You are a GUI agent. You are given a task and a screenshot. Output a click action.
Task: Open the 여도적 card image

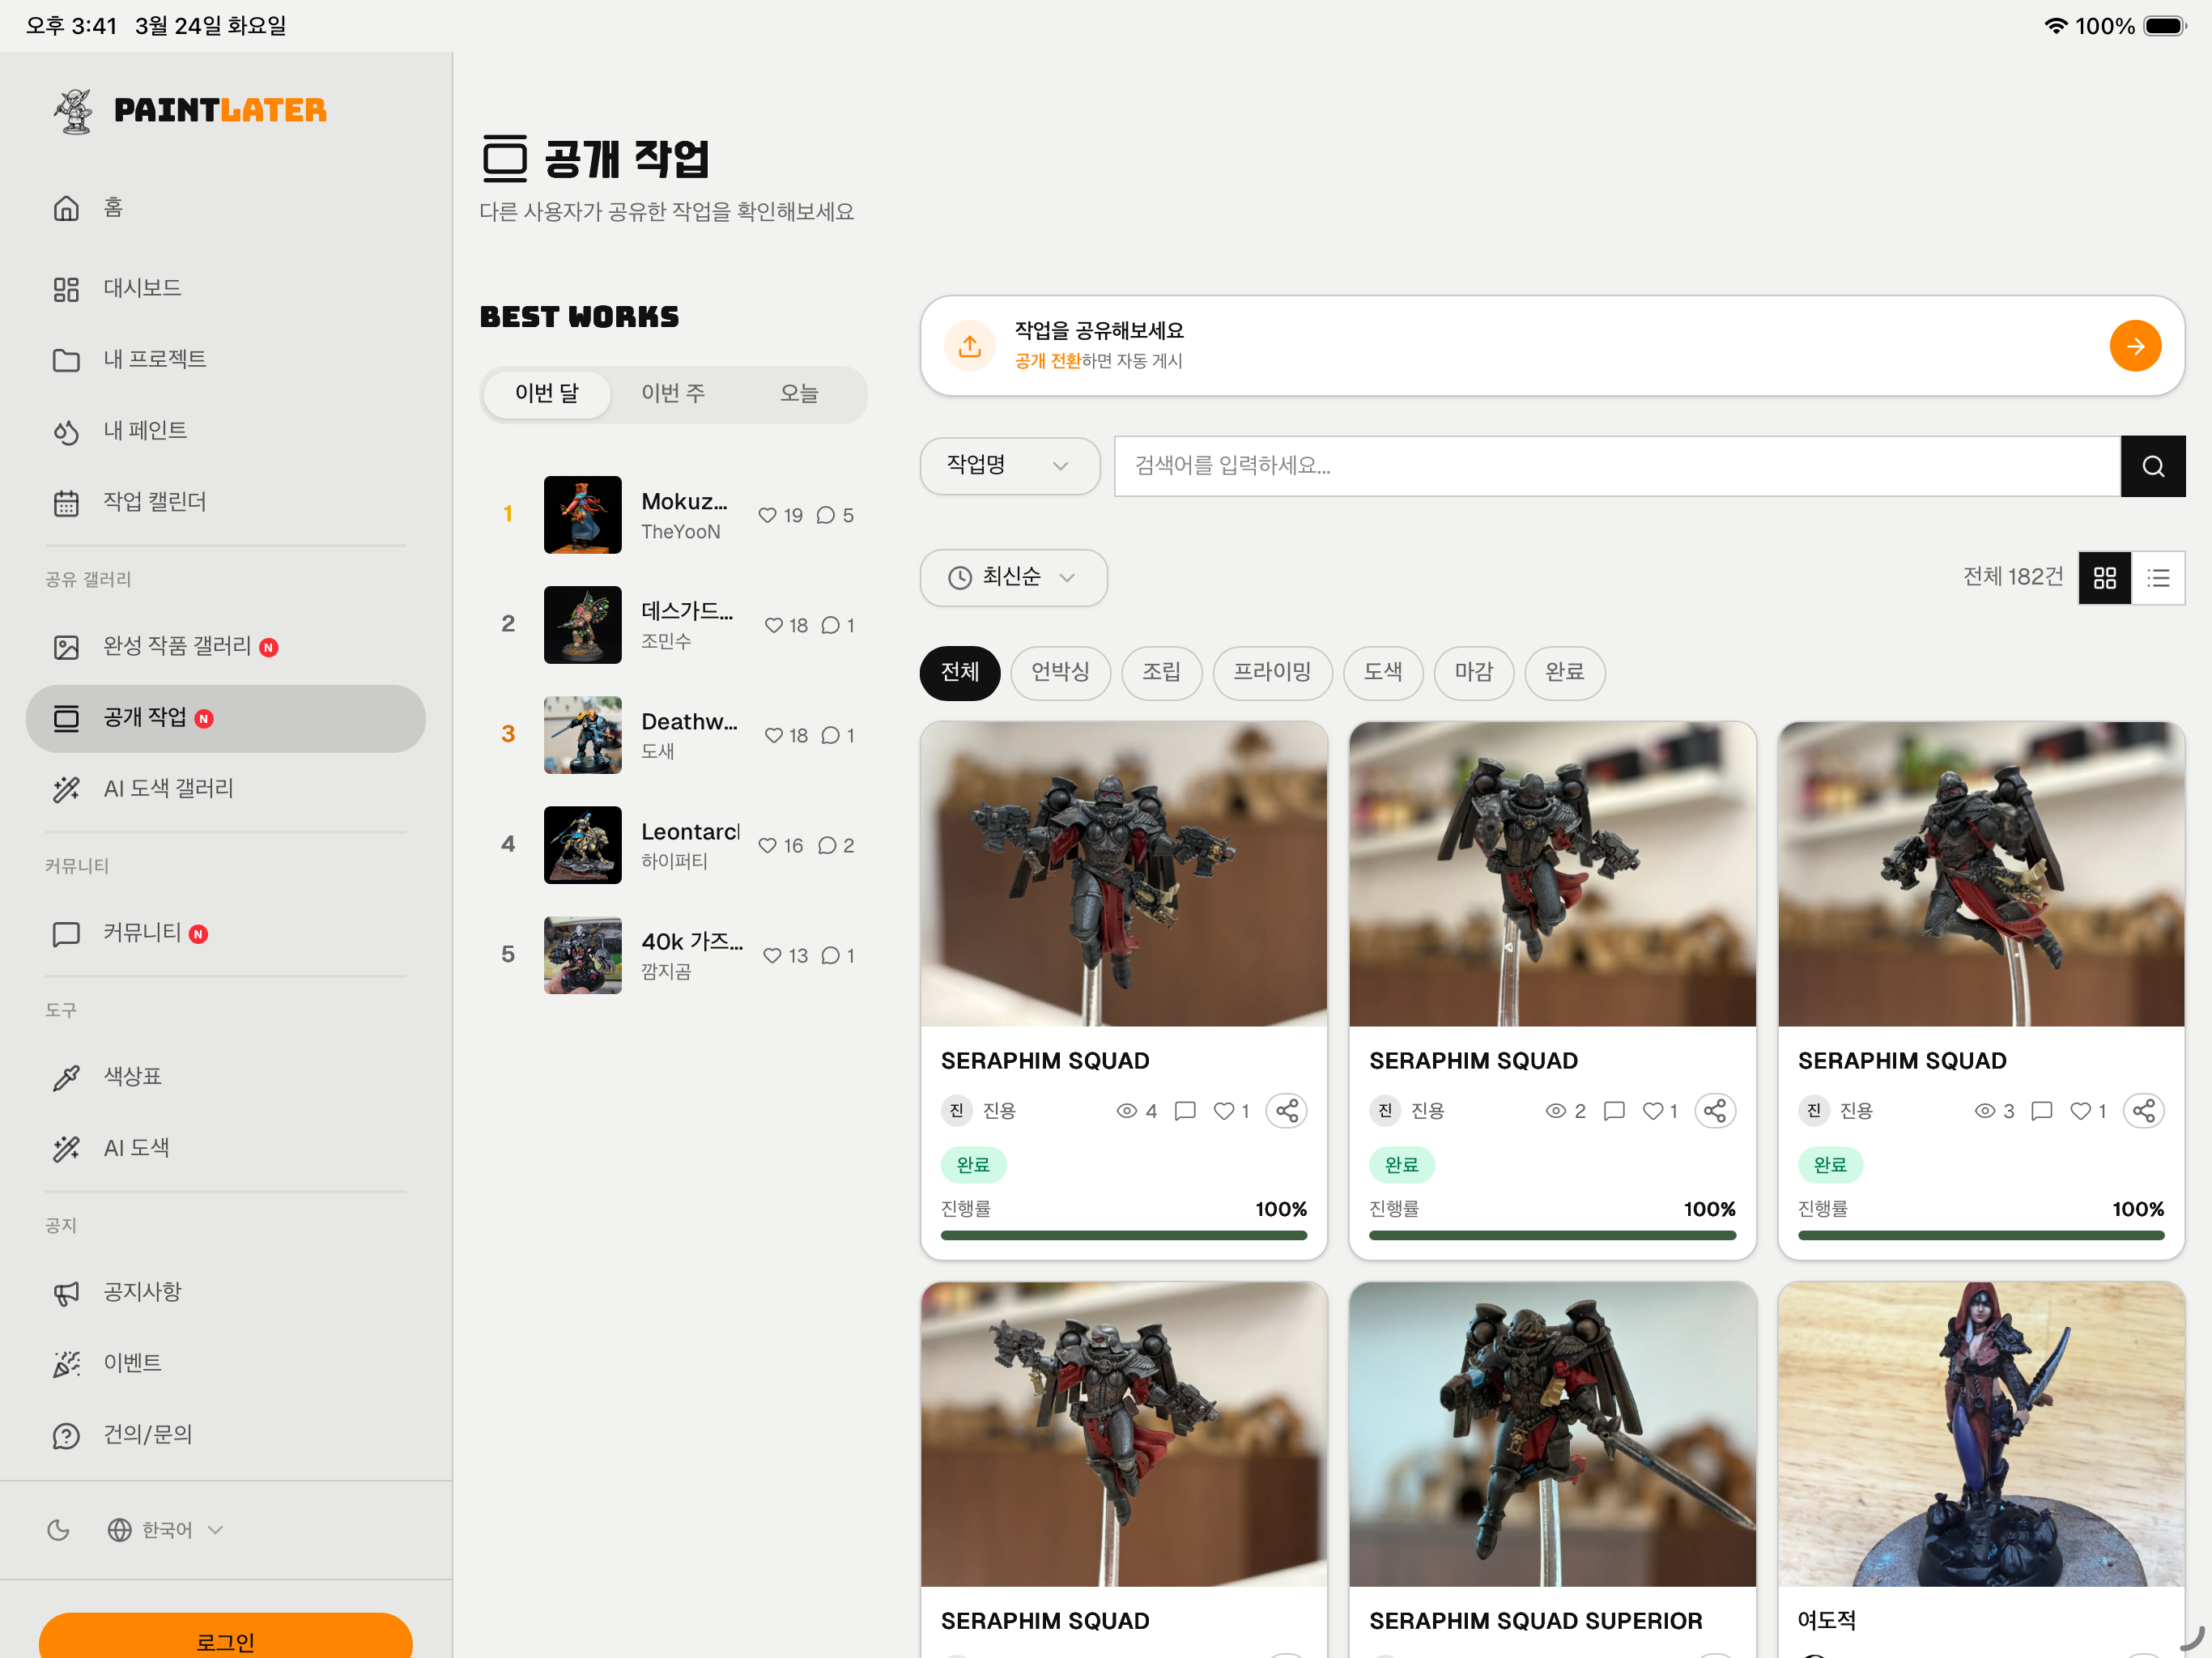tap(1981, 1434)
